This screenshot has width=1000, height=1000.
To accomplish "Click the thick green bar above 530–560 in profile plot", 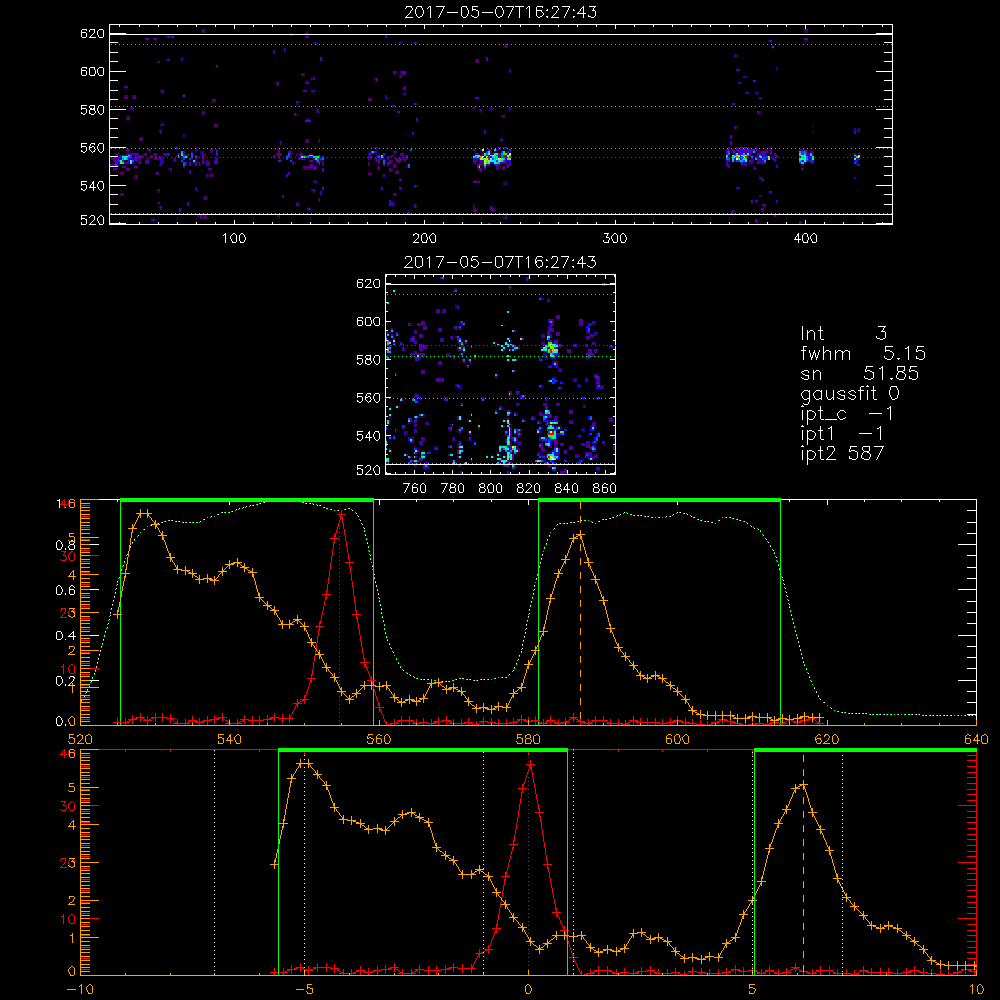I will coord(247,500).
